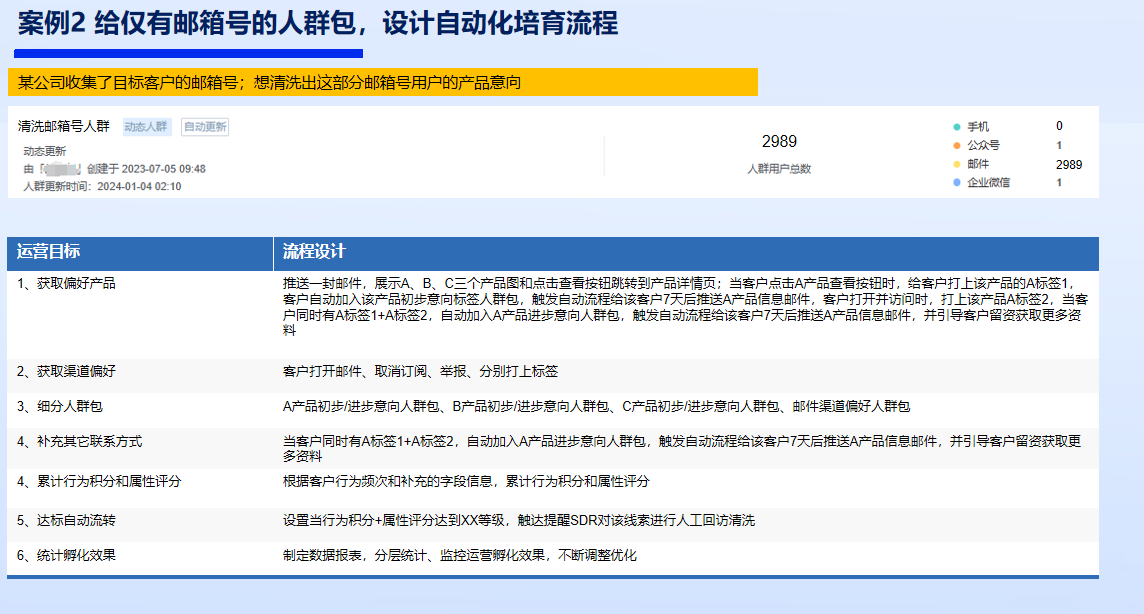Viewport: 1144px width, 614px height.
Task: Click the 动态人群 tag badge
Action: (x=147, y=127)
